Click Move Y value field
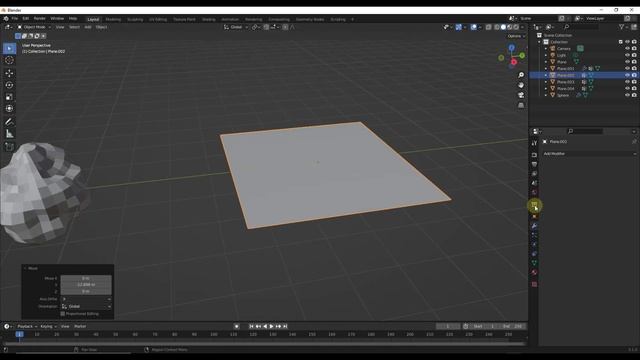Viewport: 640px width, 360px height. (86, 285)
